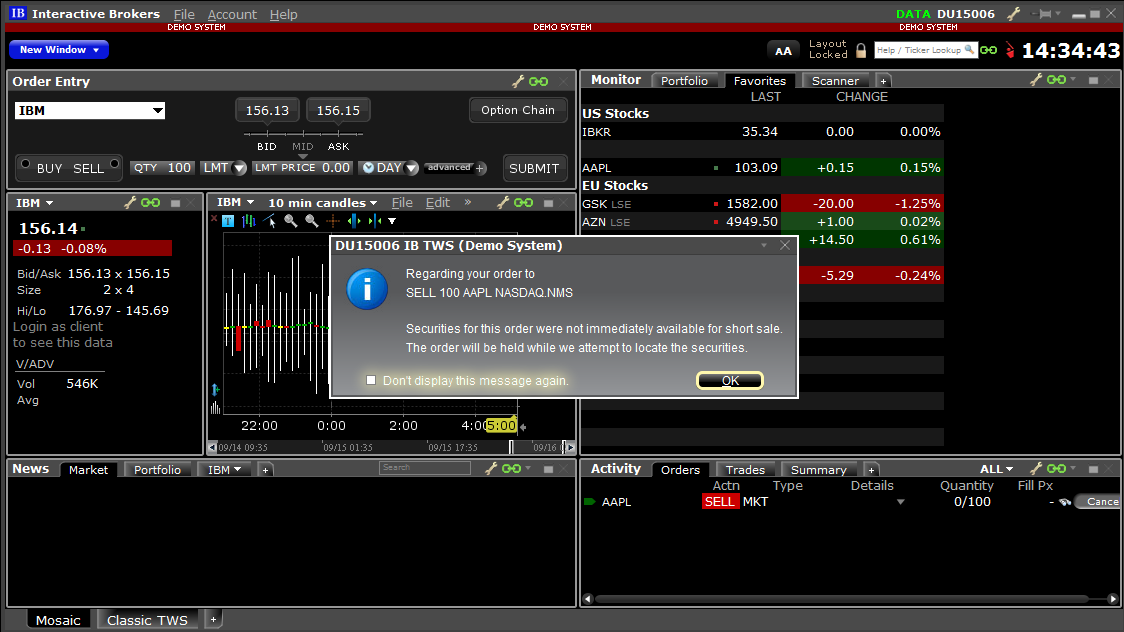Click the Help / Ticker Lookup field

[x=925, y=50]
